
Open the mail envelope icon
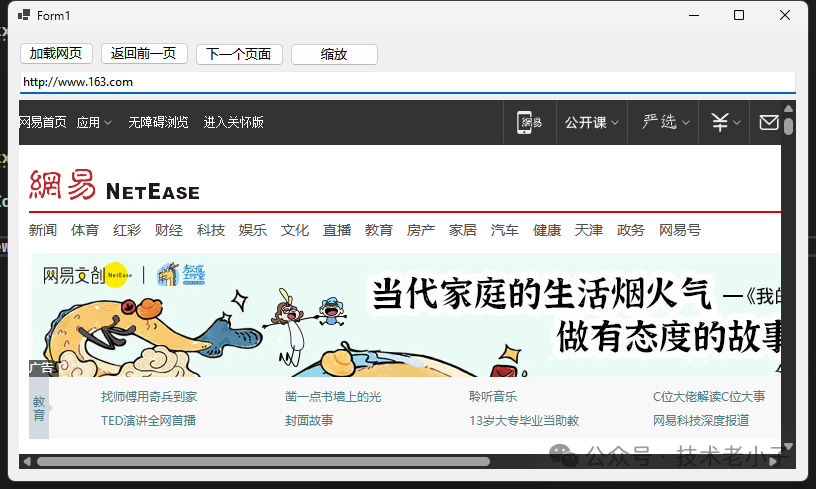[768, 122]
